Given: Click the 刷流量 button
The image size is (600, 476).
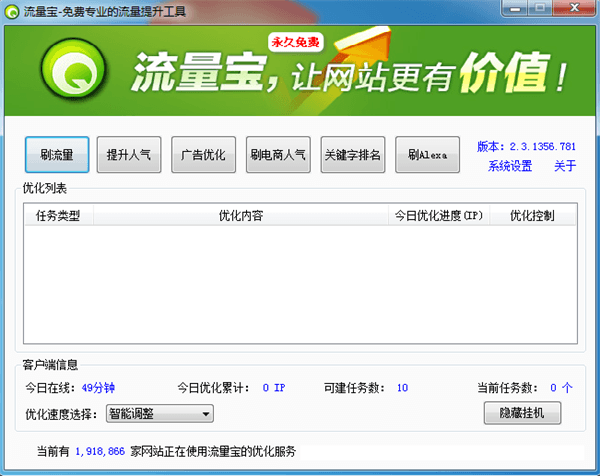Looking at the screenshot, I should tap(57, 155).
